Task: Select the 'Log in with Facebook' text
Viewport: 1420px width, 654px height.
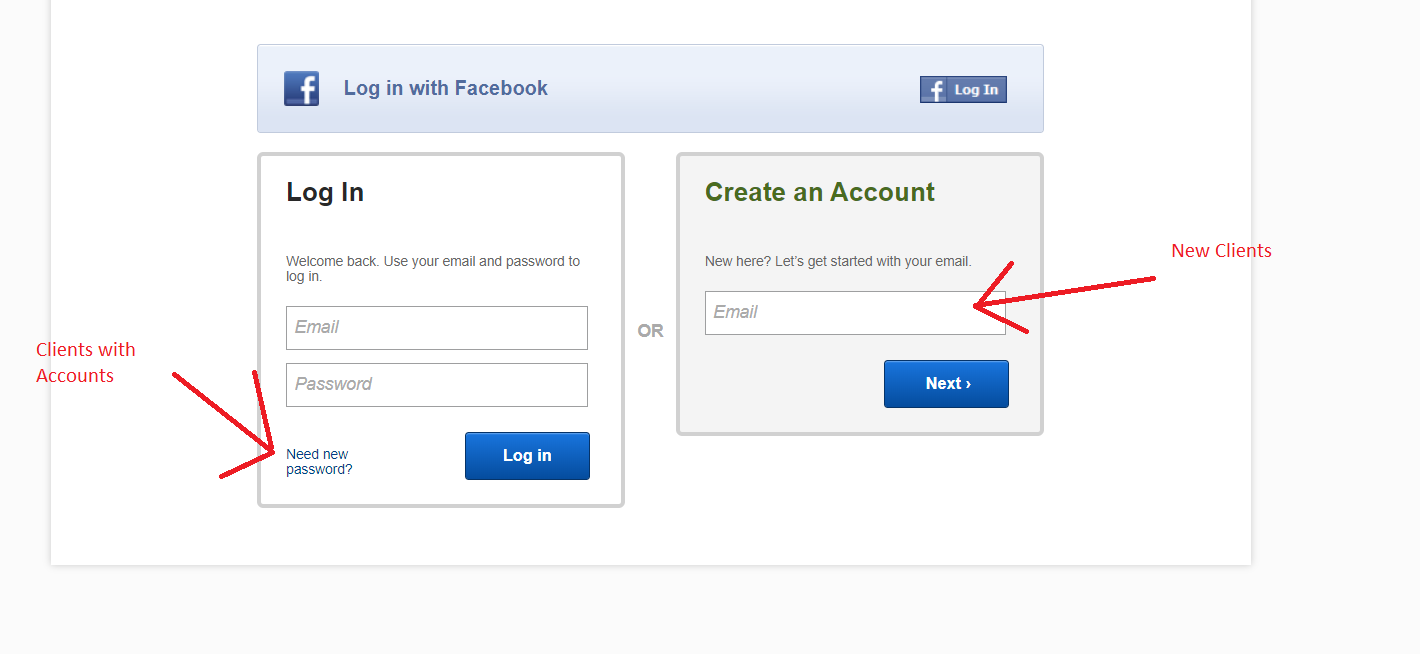Action: tap(446, 88)
